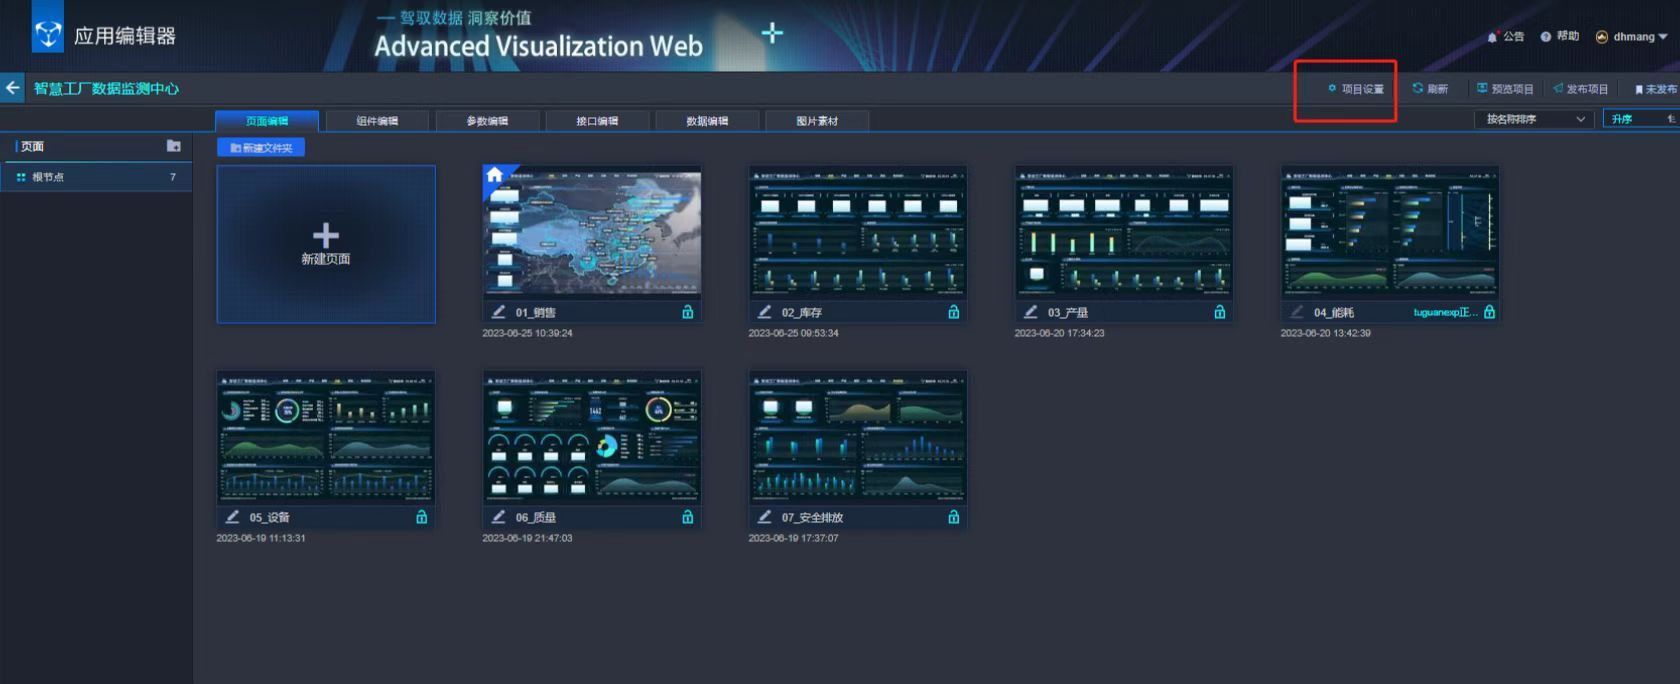This screenshot has width=1680, height=684.
Task: Open the 按名称排序 sort dropdown
Action: (1535, 119)
